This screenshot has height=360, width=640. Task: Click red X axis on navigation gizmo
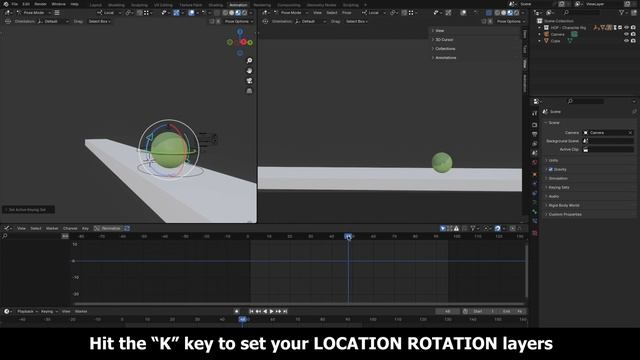click(x=243, y=42)
